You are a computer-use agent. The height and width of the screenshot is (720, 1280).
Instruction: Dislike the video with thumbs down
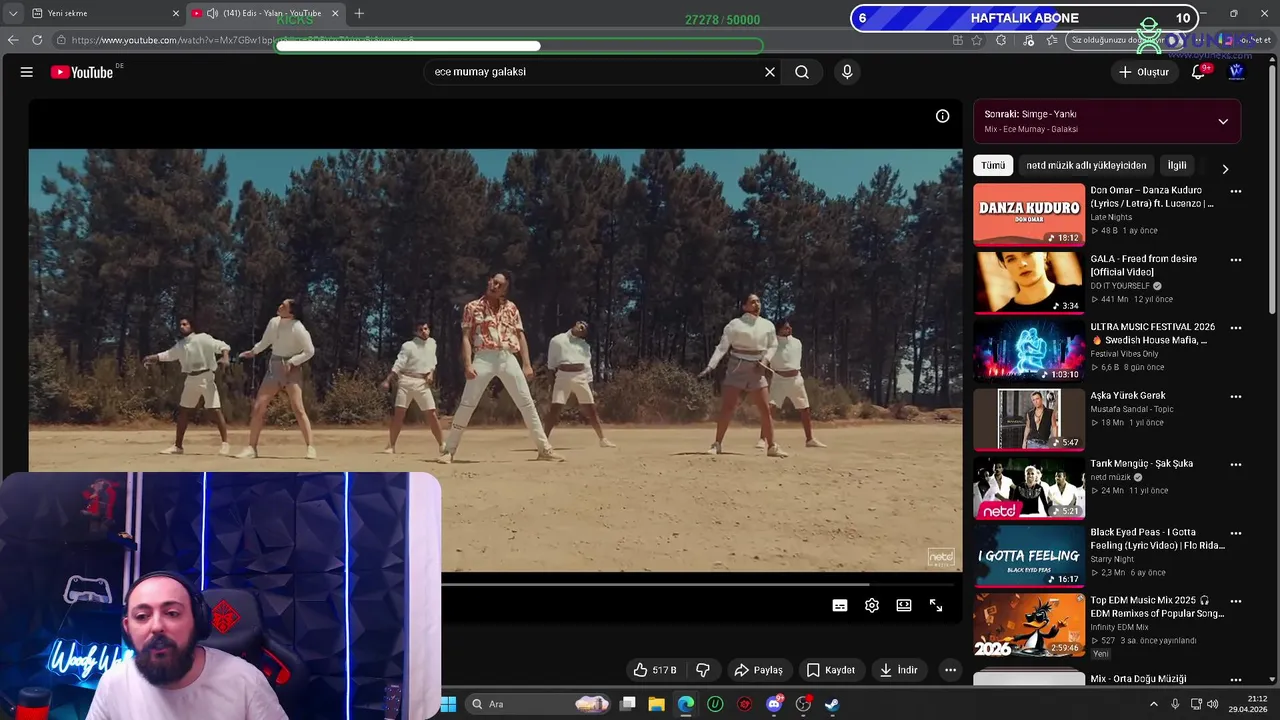click(703, 670)
